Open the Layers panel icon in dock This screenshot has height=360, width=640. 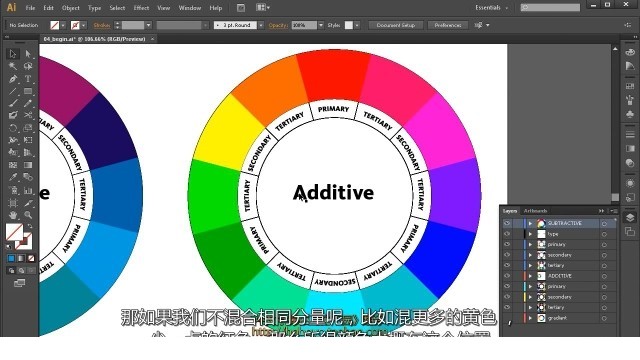tap(630, 218)
